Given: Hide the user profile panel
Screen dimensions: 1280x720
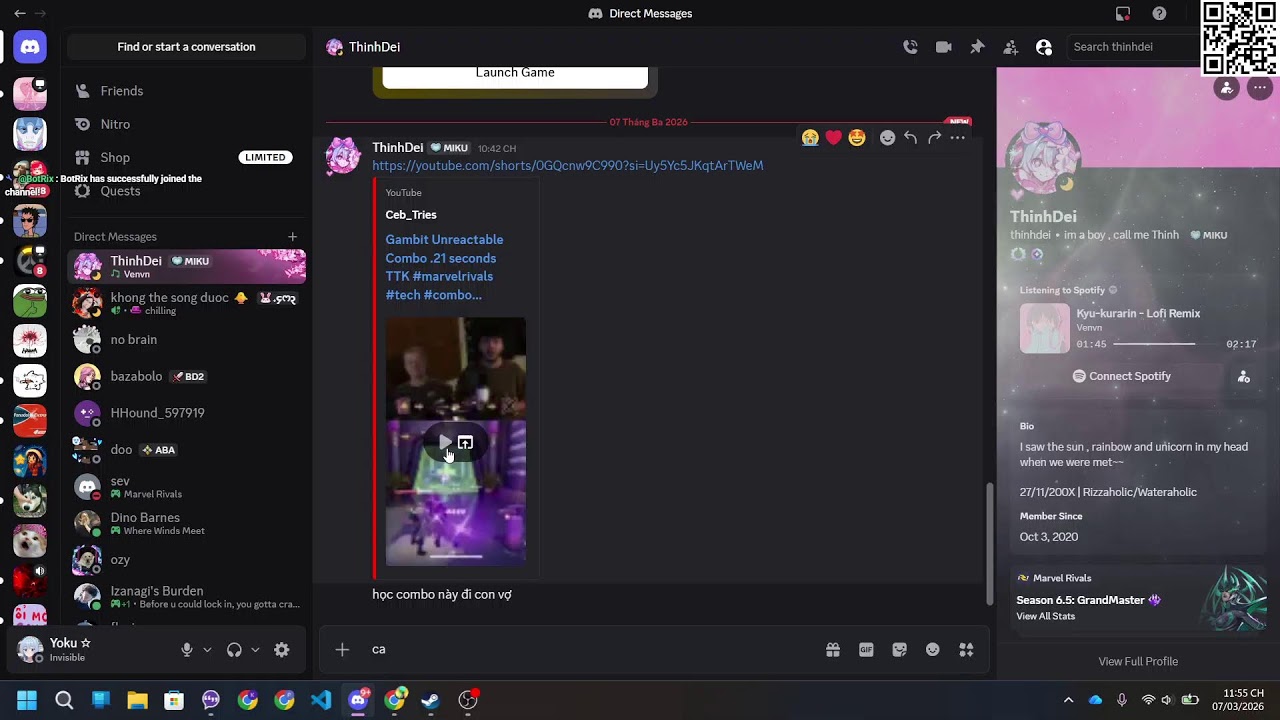Looking at the screenshot, I should 1044,47.
